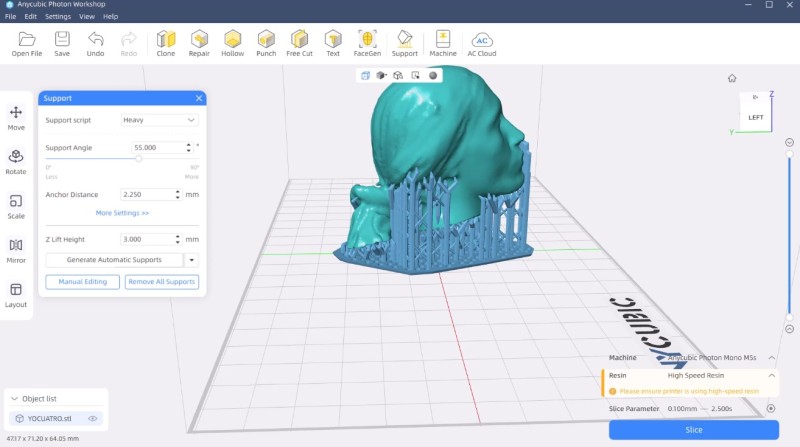Open the Repair tool
The image size is (800, 447).
point(199,43)
